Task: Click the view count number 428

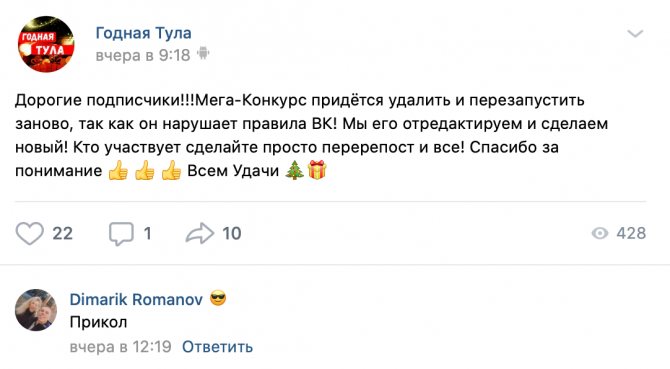Action: 631,233
